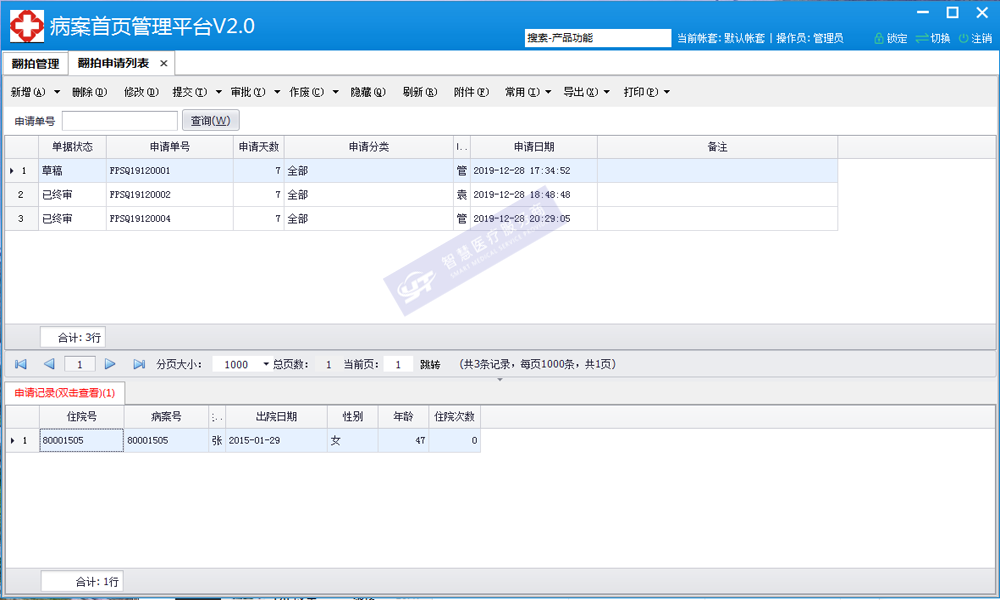Jump to last page arrow
The image size is (1000, 600).
139,364
